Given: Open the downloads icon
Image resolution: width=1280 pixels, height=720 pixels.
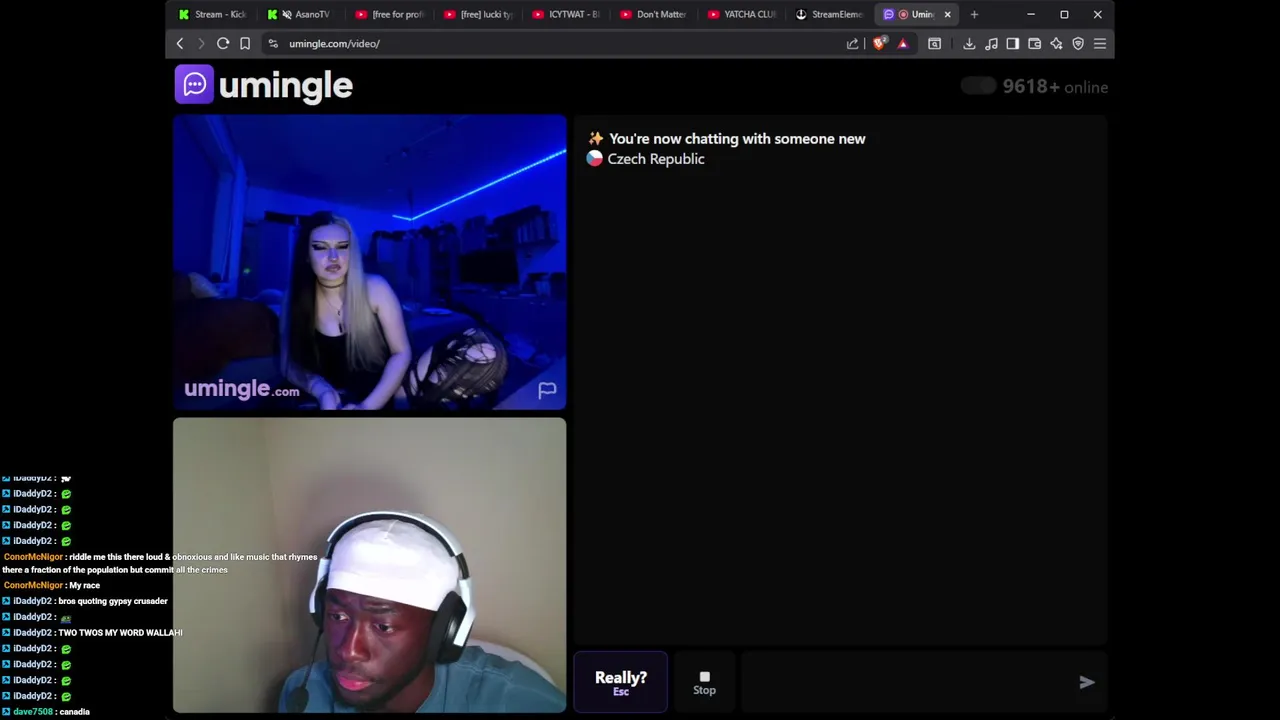Looking at the screenshot, I should coord(969,44).
